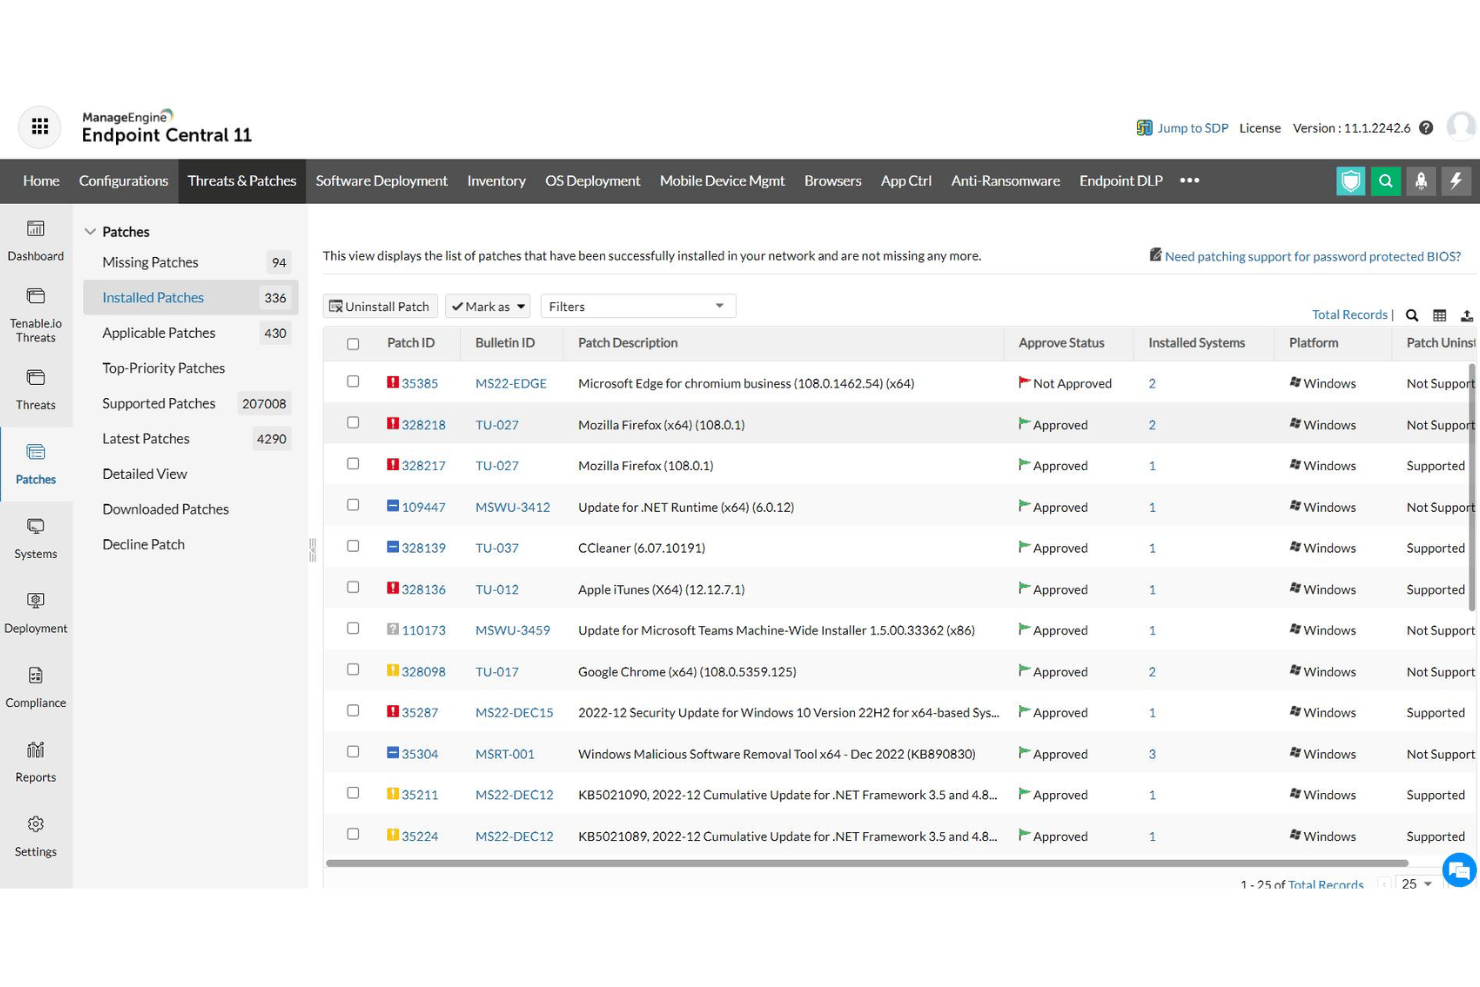Switch to the OS Deployment tab

592,181
